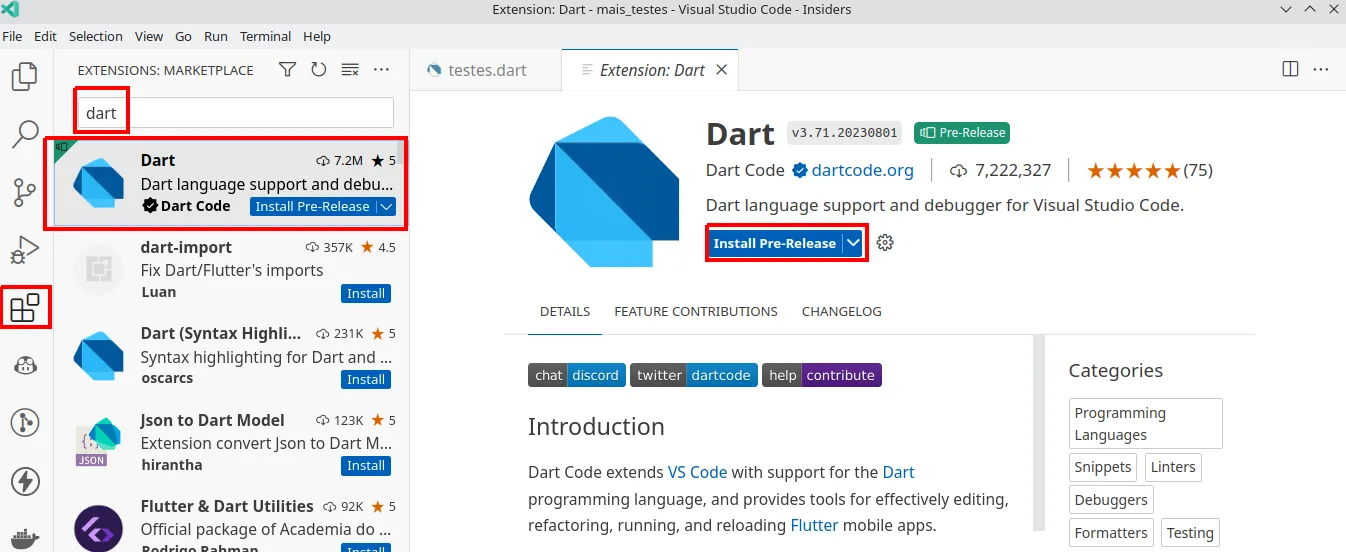The height and width of the screenshot is (552, 1346).
Task: Open the File menu
Action: point(13,36)
